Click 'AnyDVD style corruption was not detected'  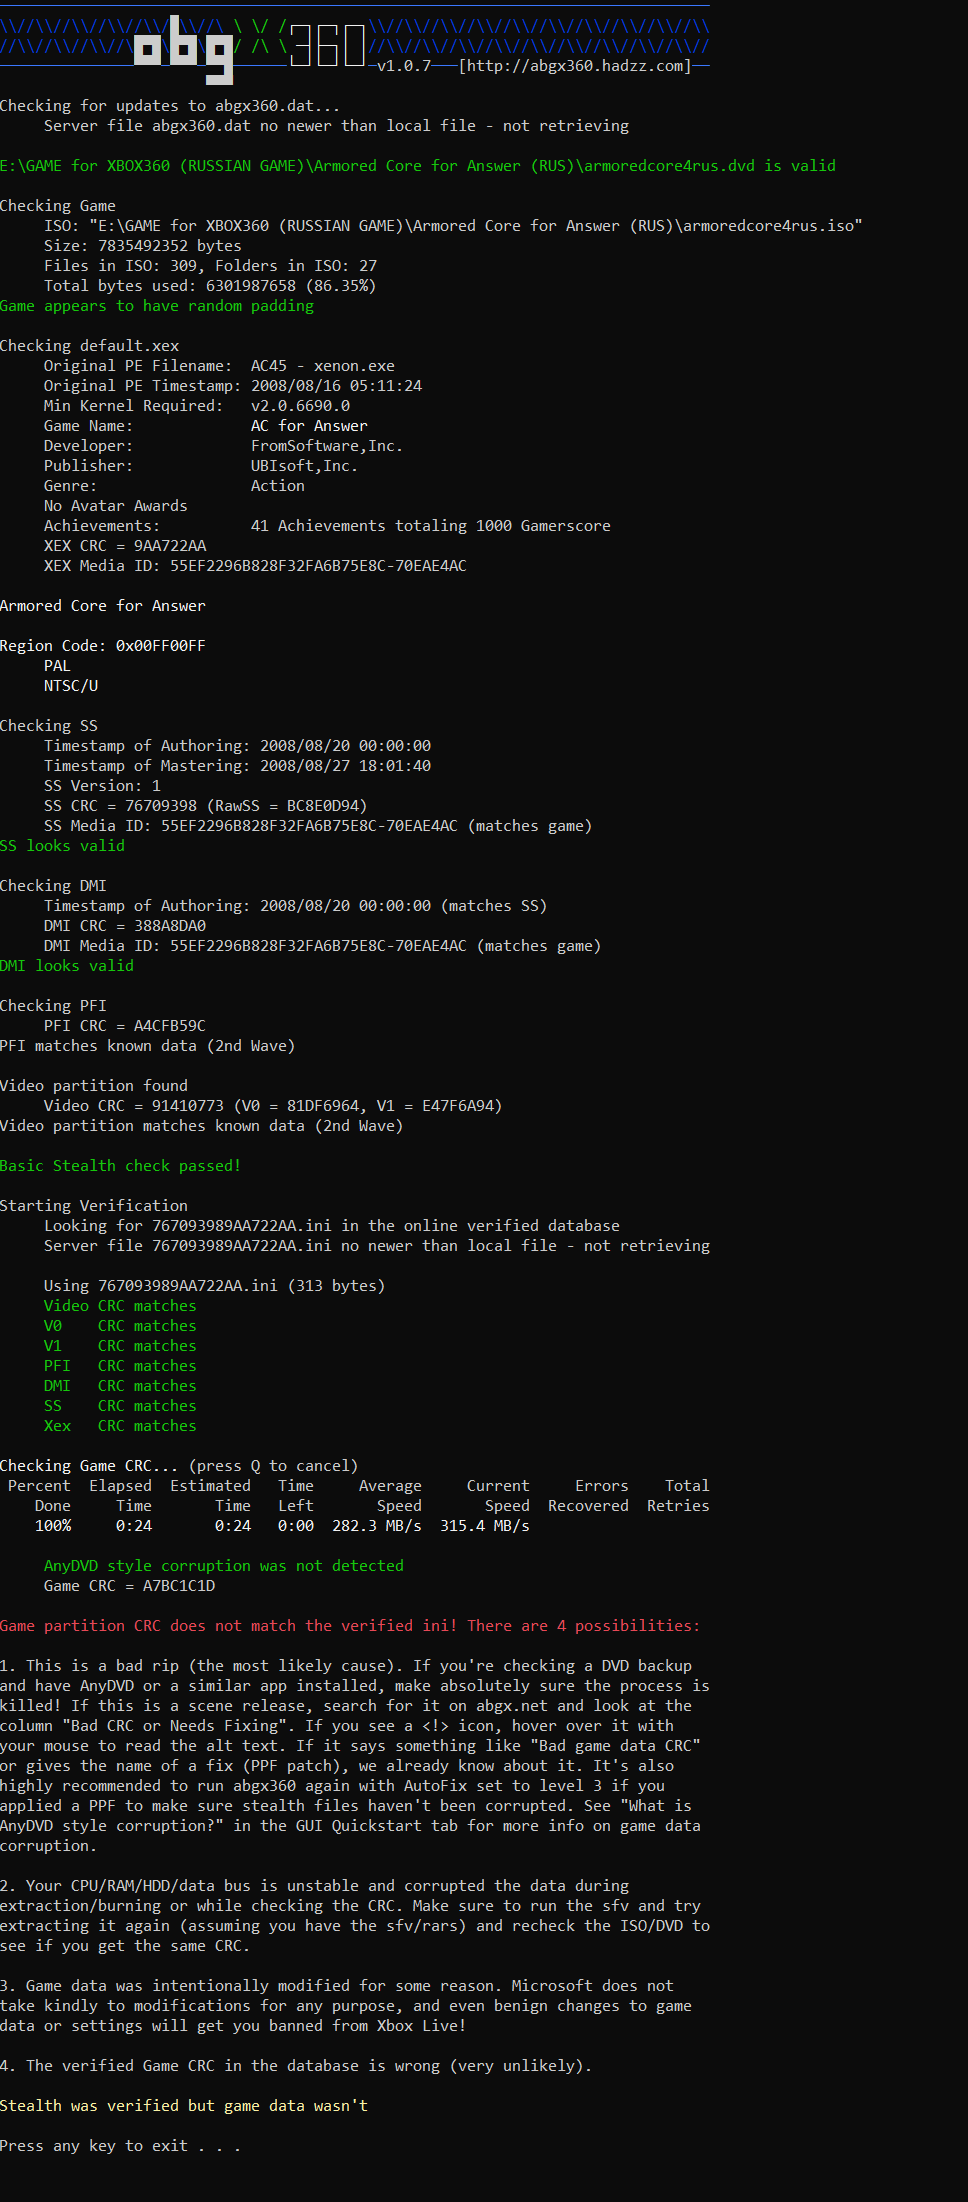(224, 1566)
